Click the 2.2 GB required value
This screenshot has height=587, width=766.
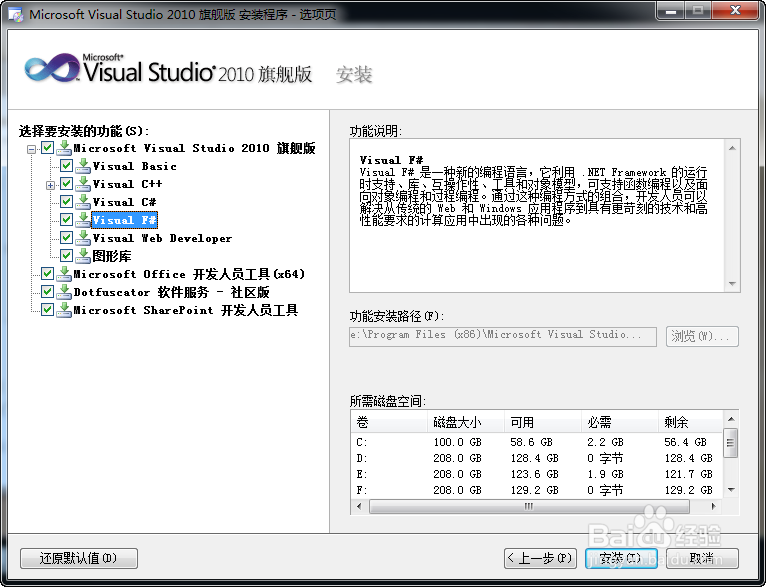[605, 442]
